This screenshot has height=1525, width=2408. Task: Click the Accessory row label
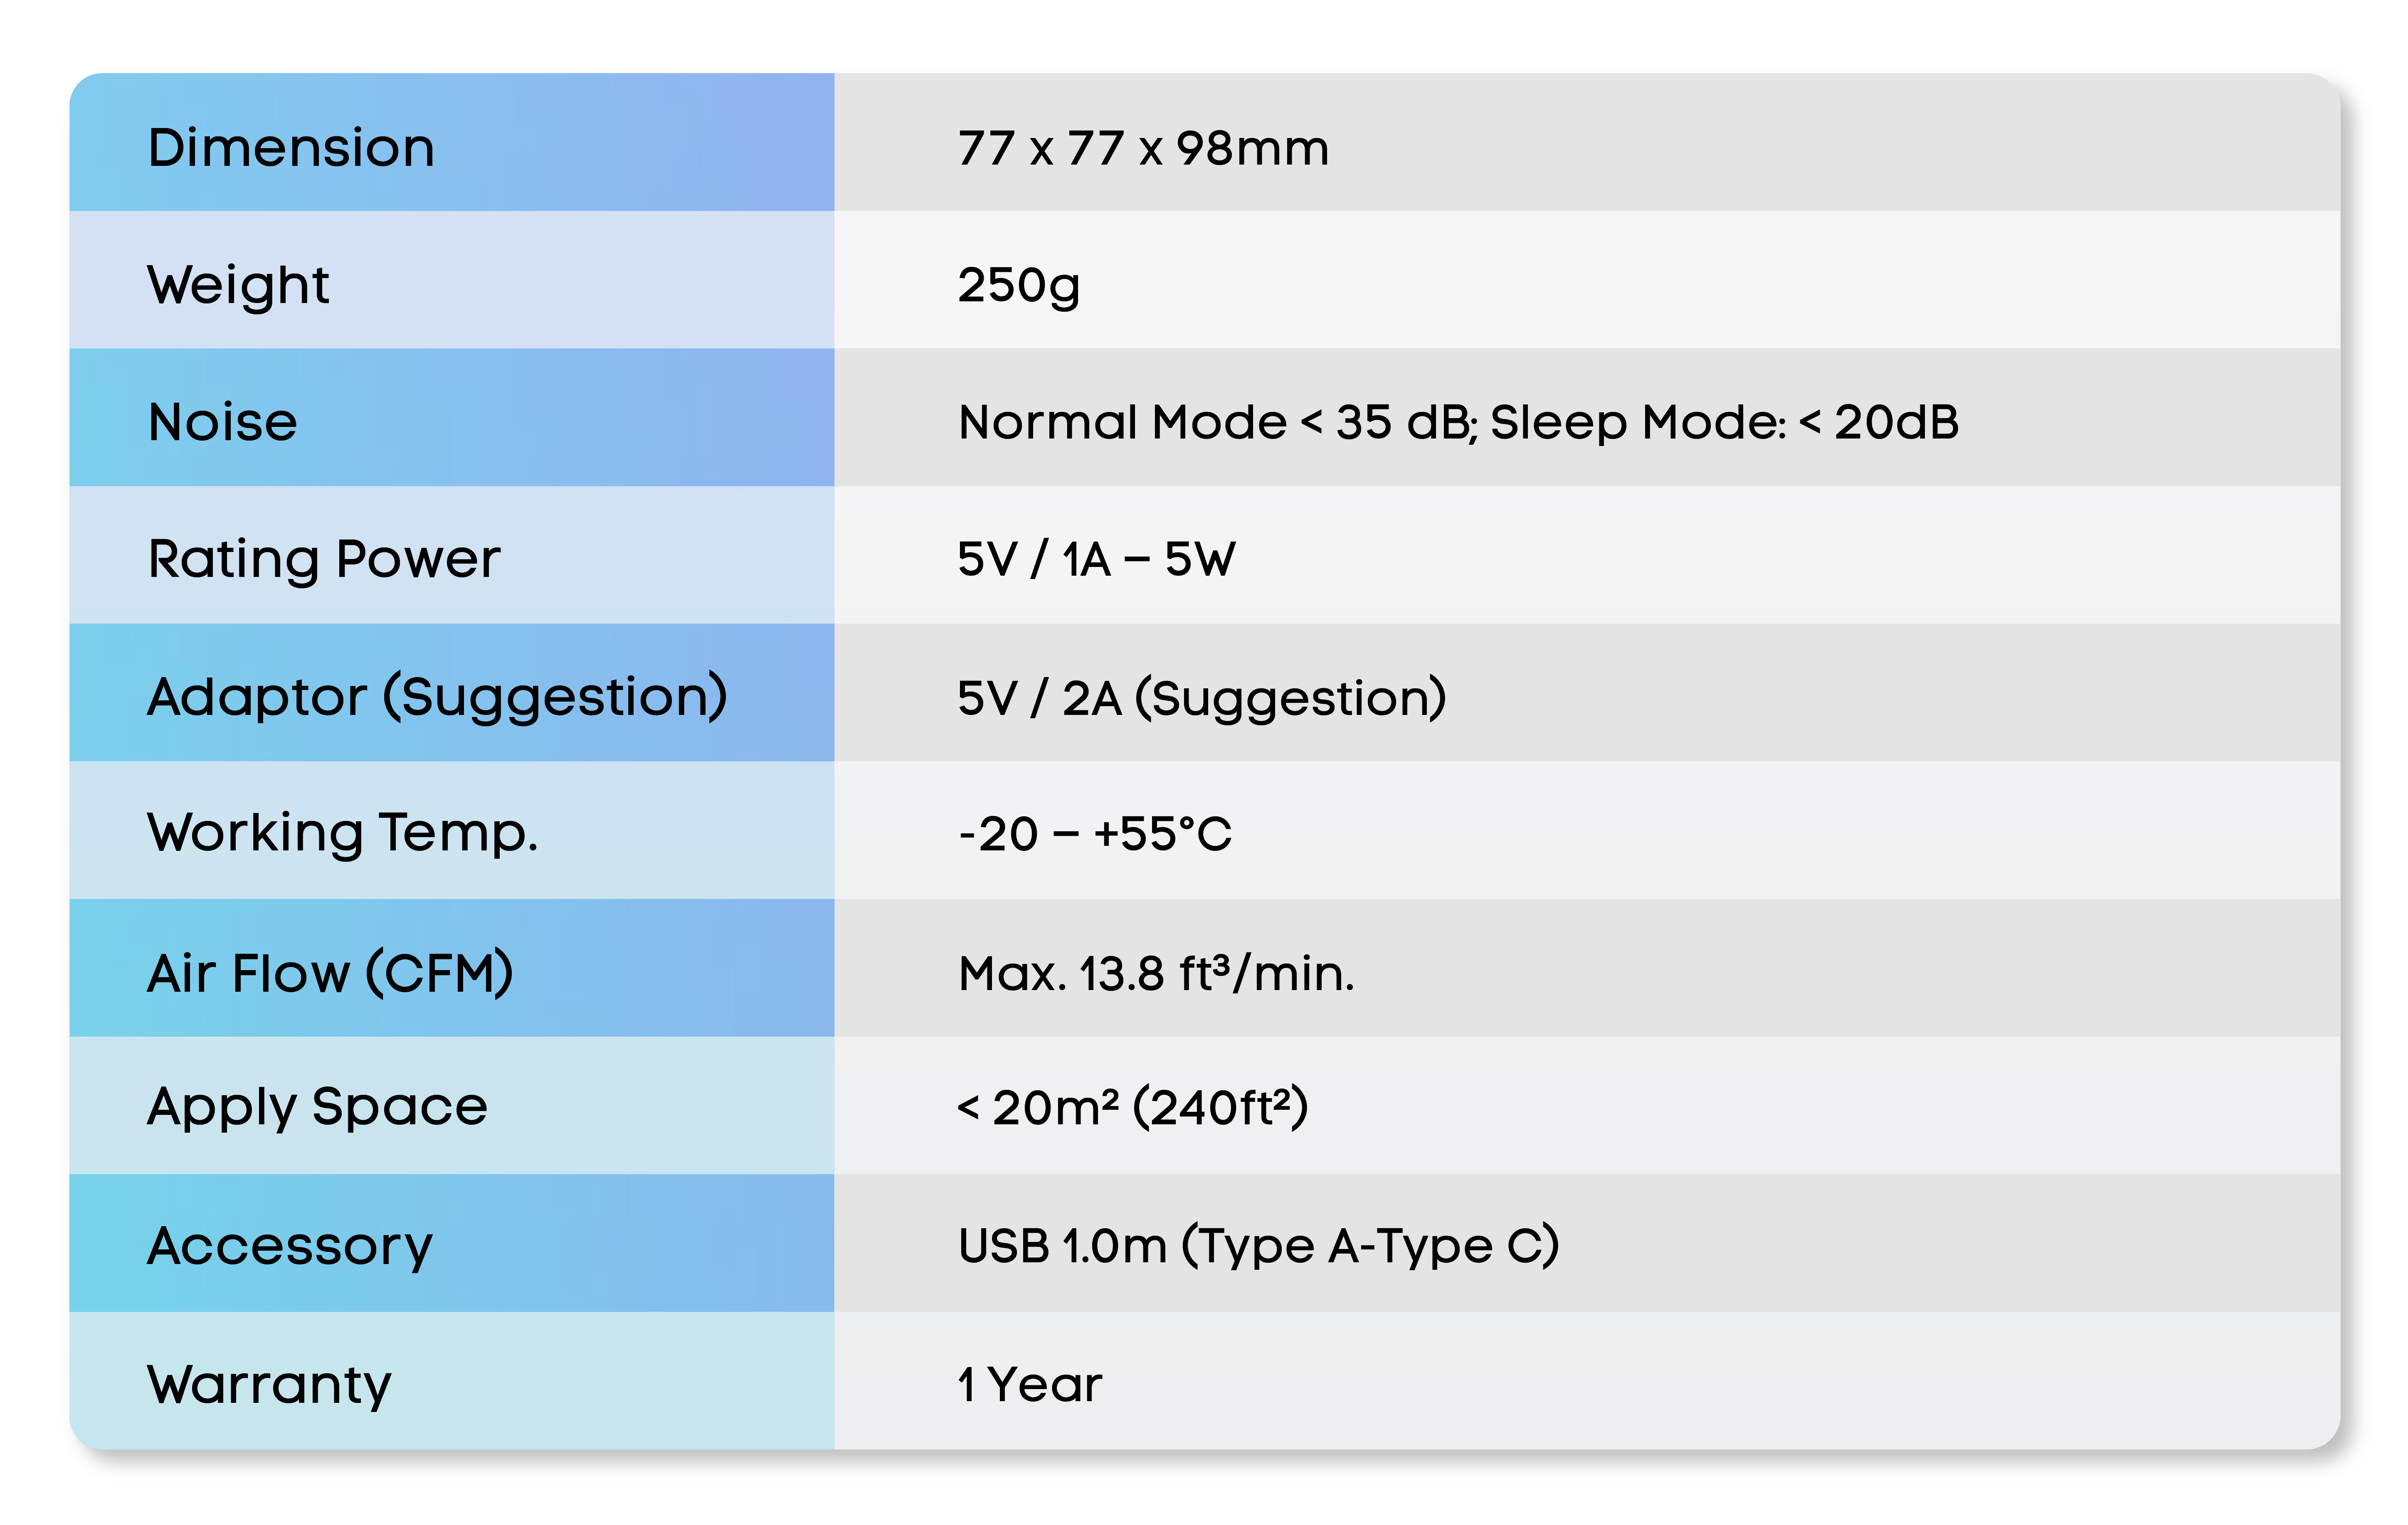tap(290, 1247)
